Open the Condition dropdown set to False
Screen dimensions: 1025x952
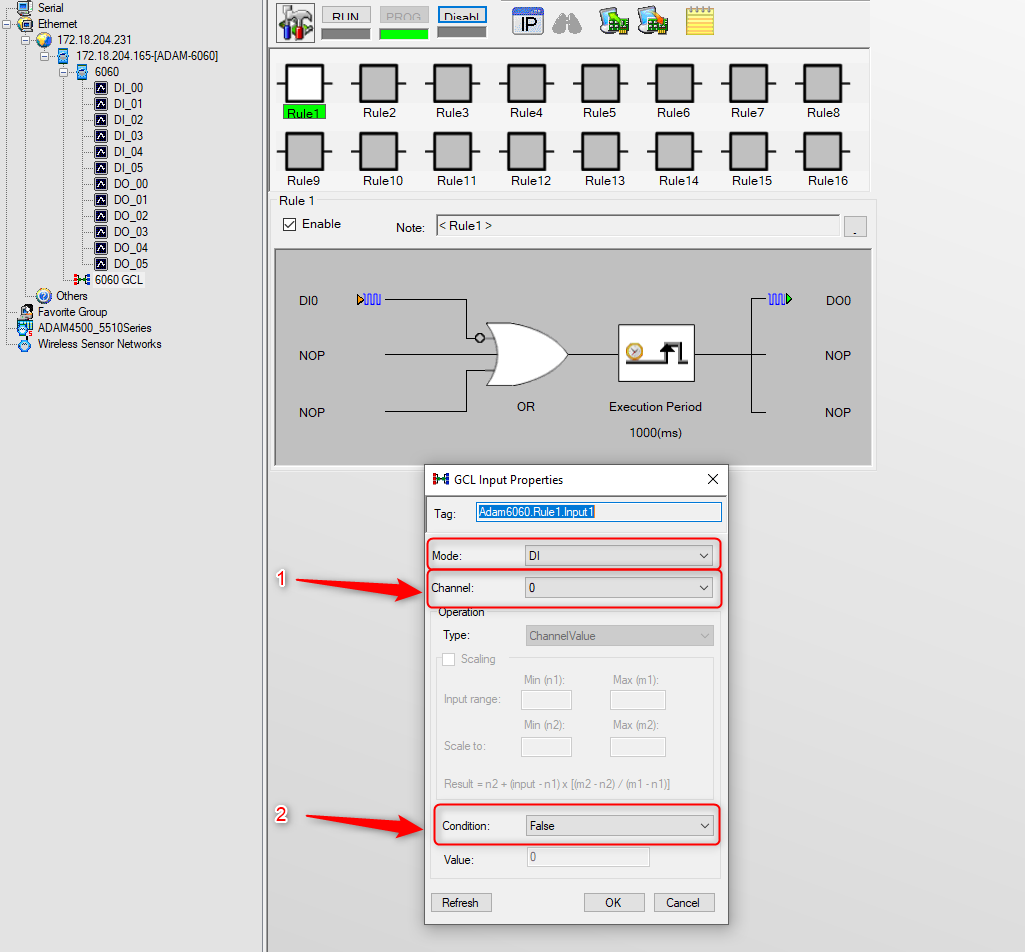619,826
